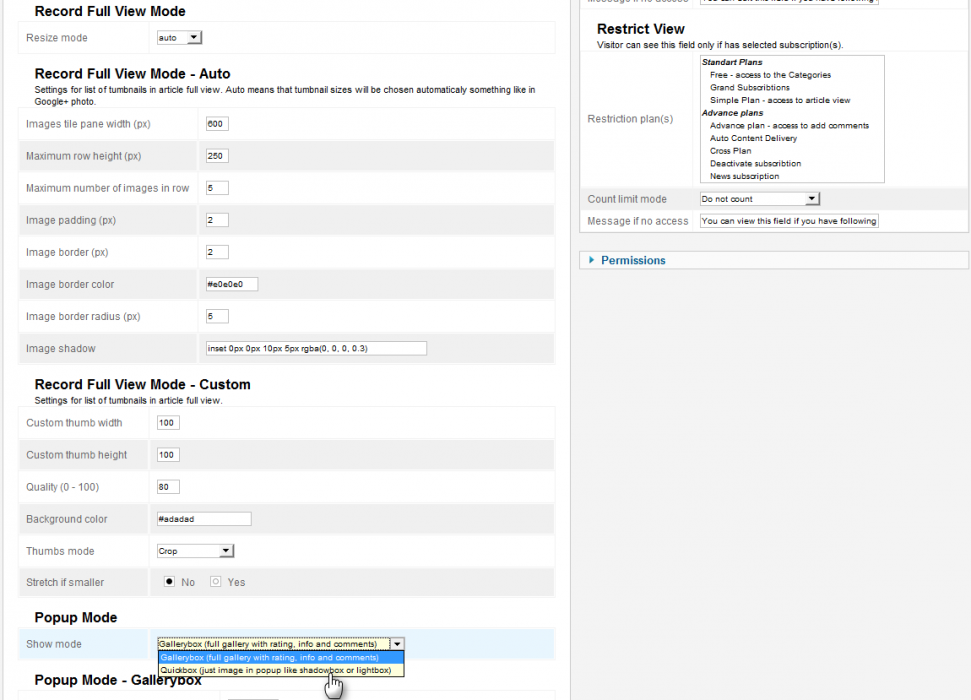
Task: Click the 'Message if no access' input
Action: [789, 221]
